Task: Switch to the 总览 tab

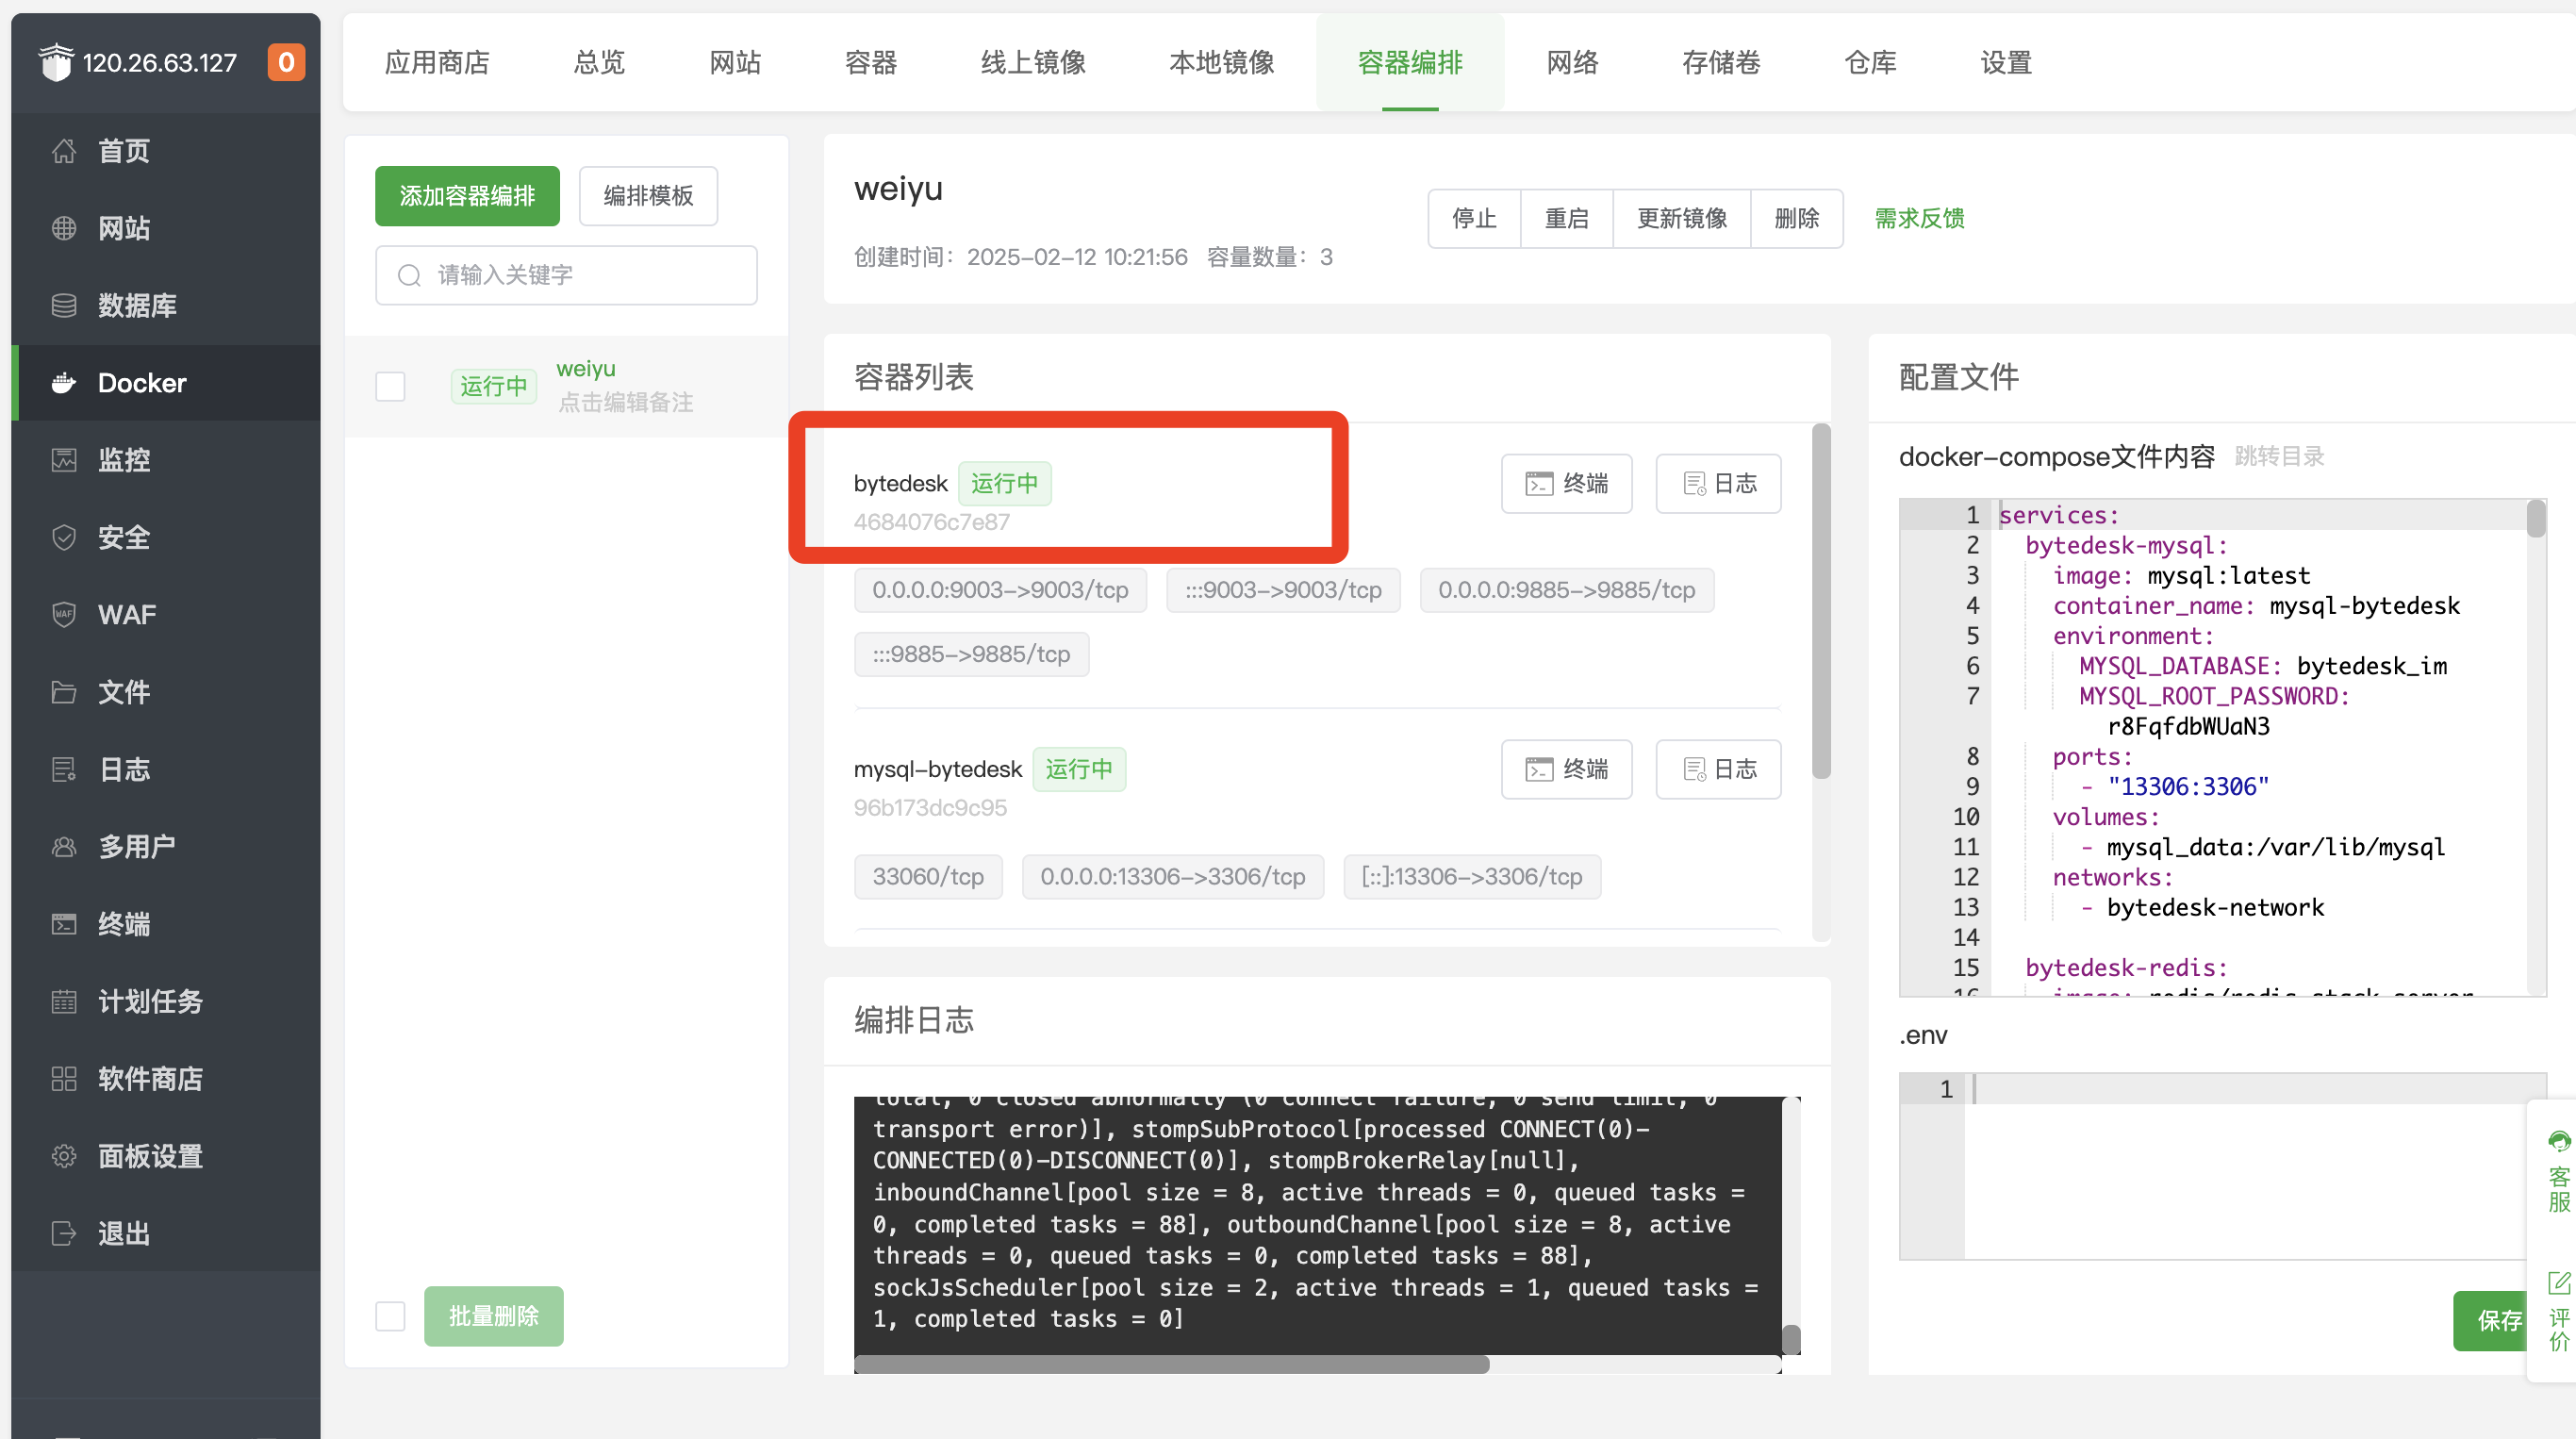Action: tap(599, 62)
